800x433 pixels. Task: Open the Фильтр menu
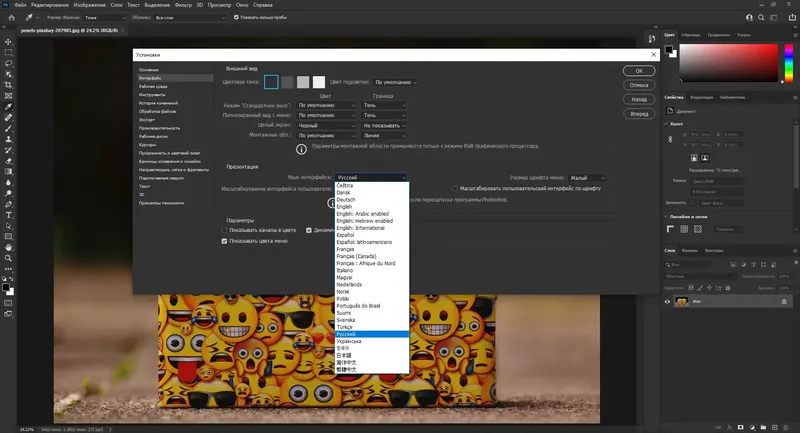click(x=183, y=5)
